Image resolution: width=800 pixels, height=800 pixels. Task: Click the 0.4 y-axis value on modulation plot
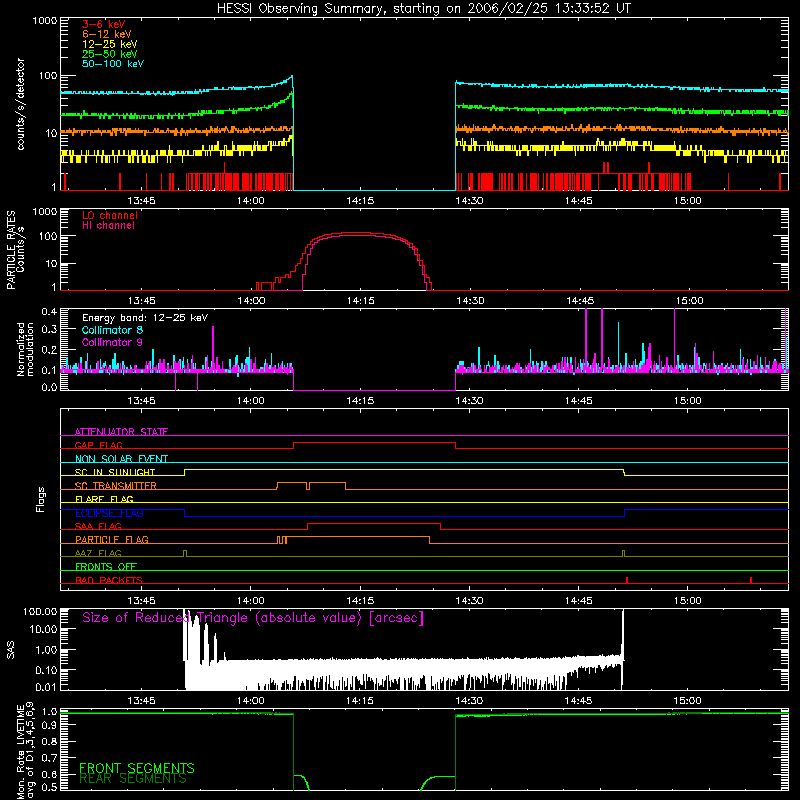pos(49,312)
